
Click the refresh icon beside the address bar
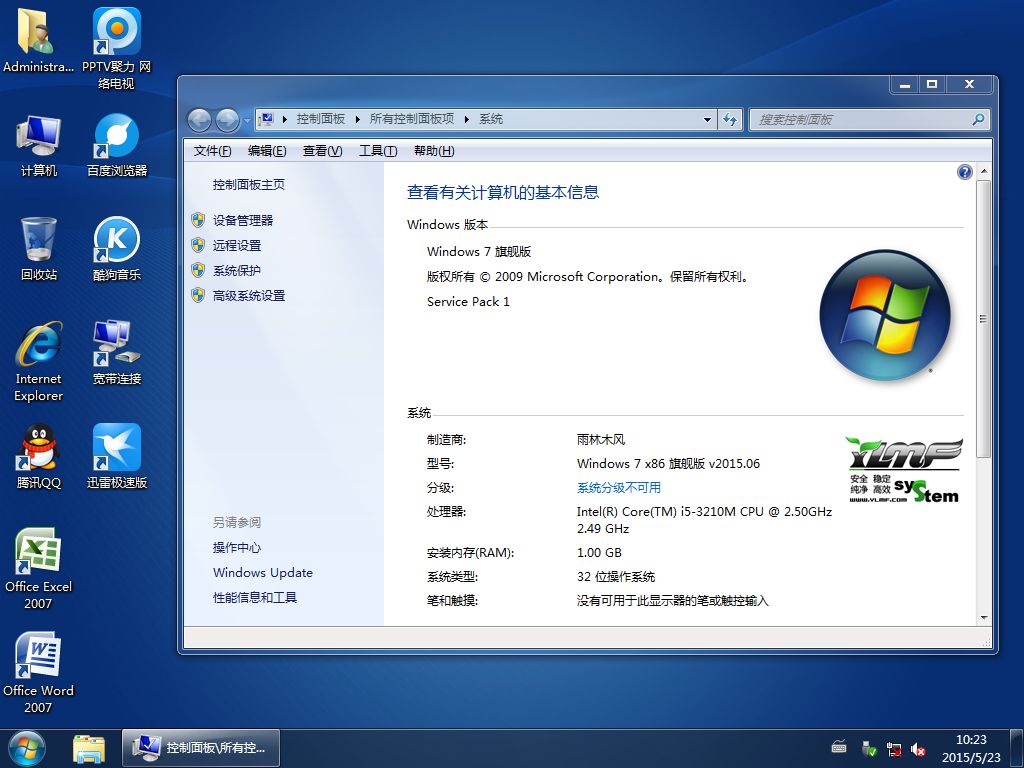(x=731, y=119)
